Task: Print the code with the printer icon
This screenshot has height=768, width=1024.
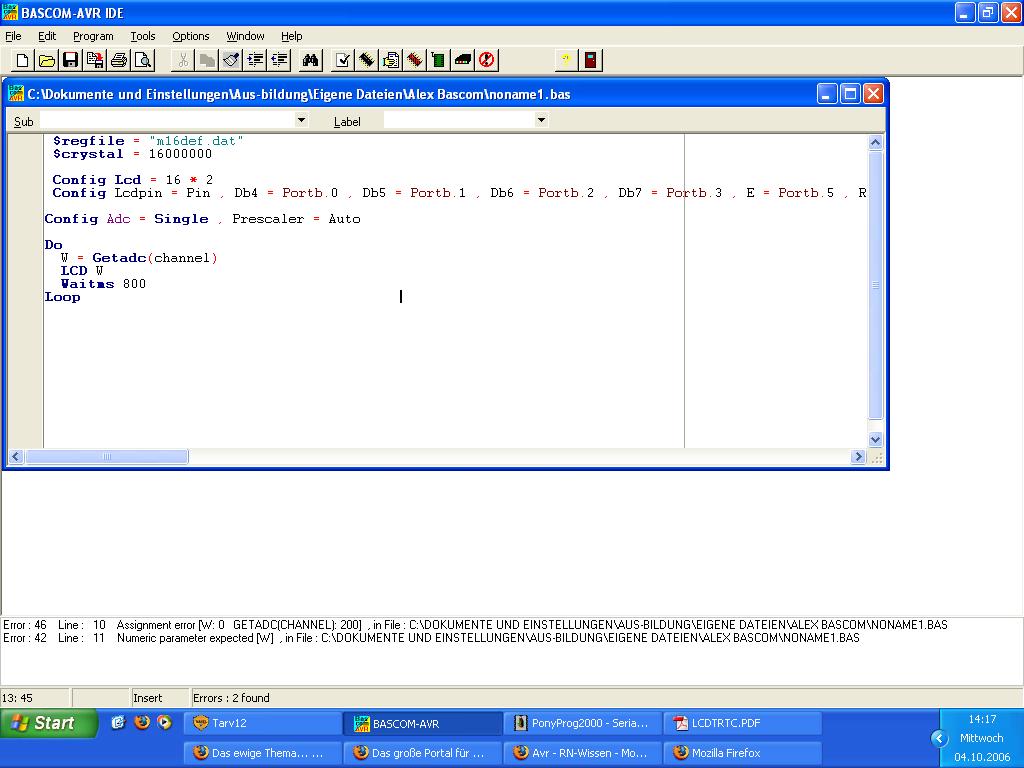Action: (119, 61)
